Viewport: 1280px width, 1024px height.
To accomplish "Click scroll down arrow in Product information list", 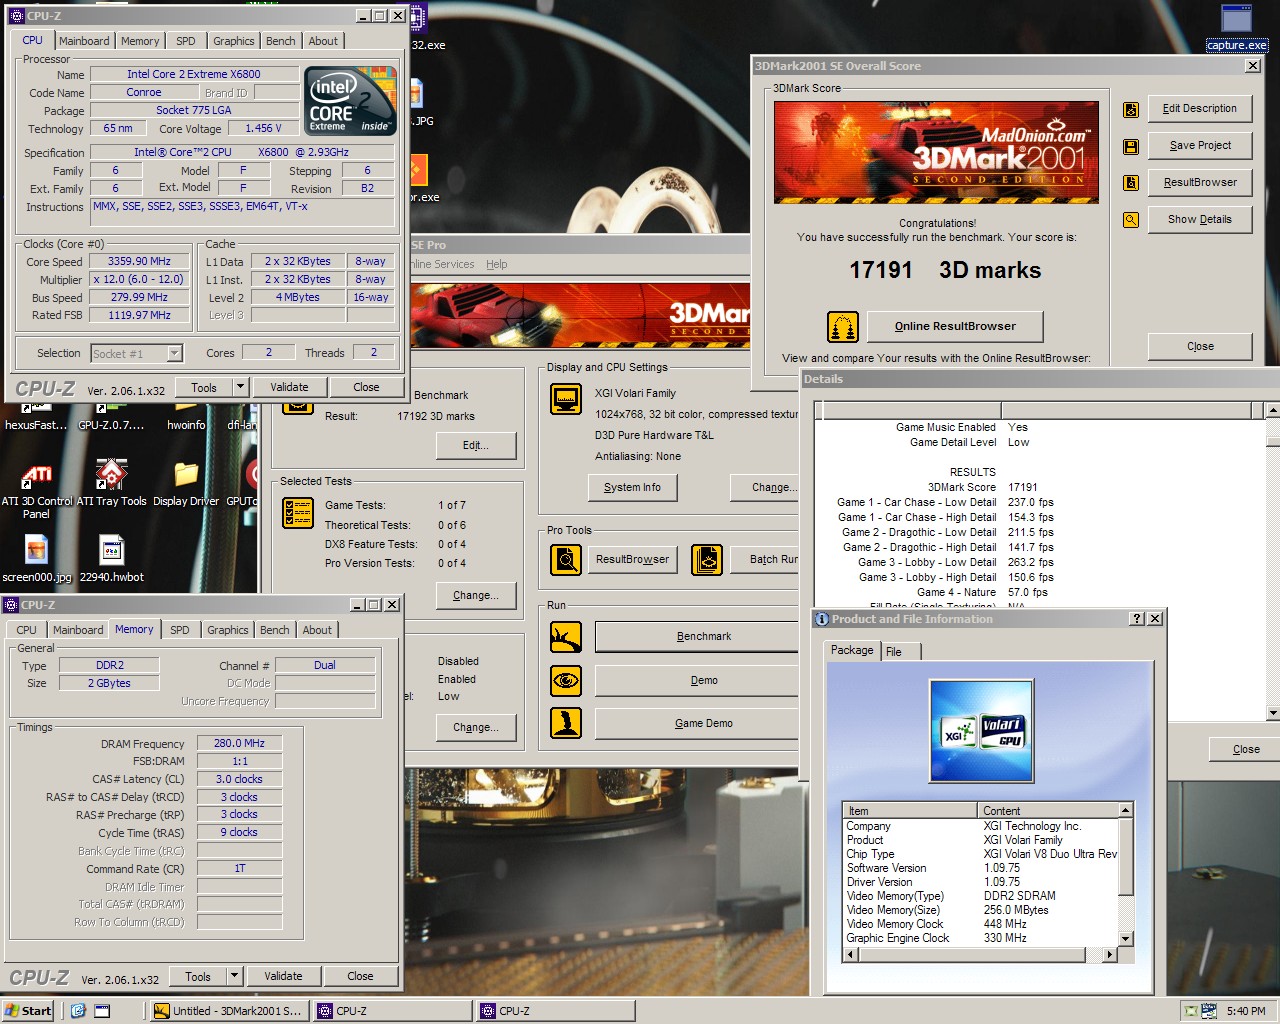I will click(1126, 939).
